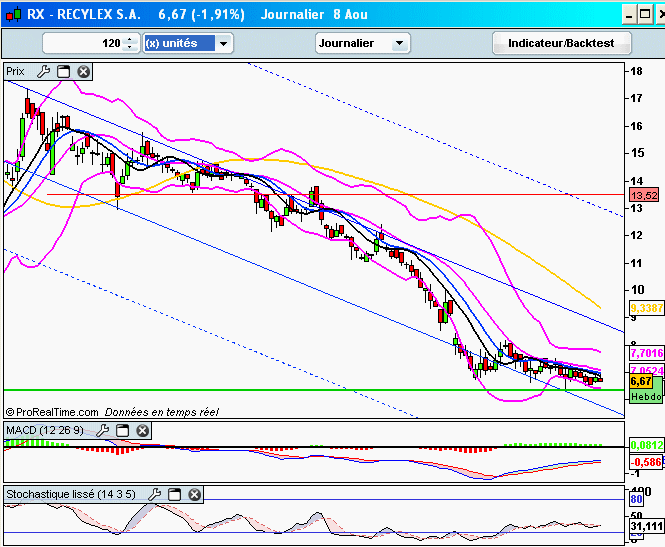Open Stochastique lissé wrench settings

click(154, 494)
